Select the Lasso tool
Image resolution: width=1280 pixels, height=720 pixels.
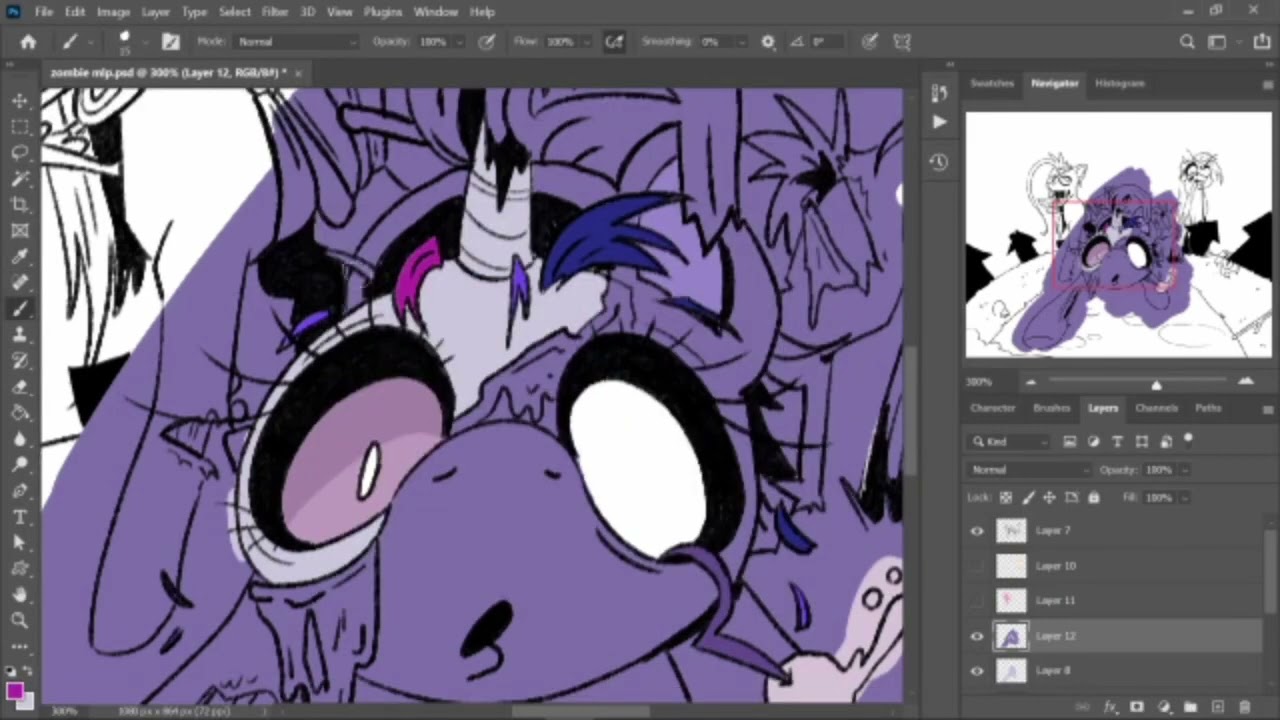tap(20, 152)
